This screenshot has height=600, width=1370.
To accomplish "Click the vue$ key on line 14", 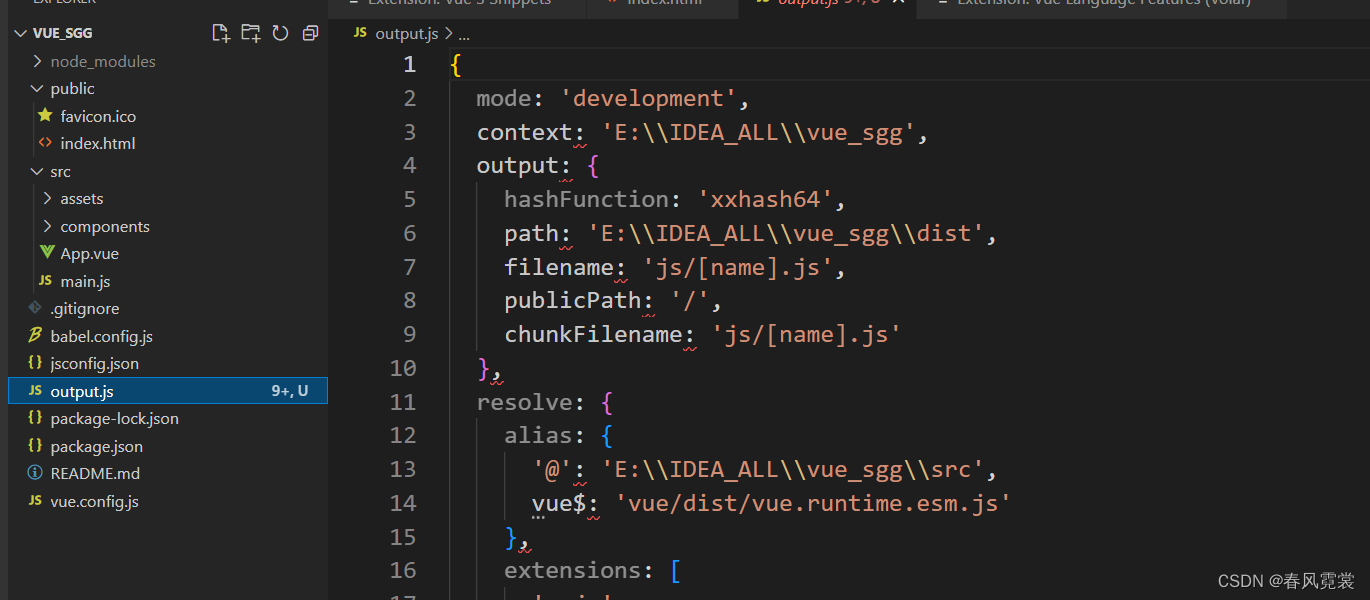I will pos(559,503).
